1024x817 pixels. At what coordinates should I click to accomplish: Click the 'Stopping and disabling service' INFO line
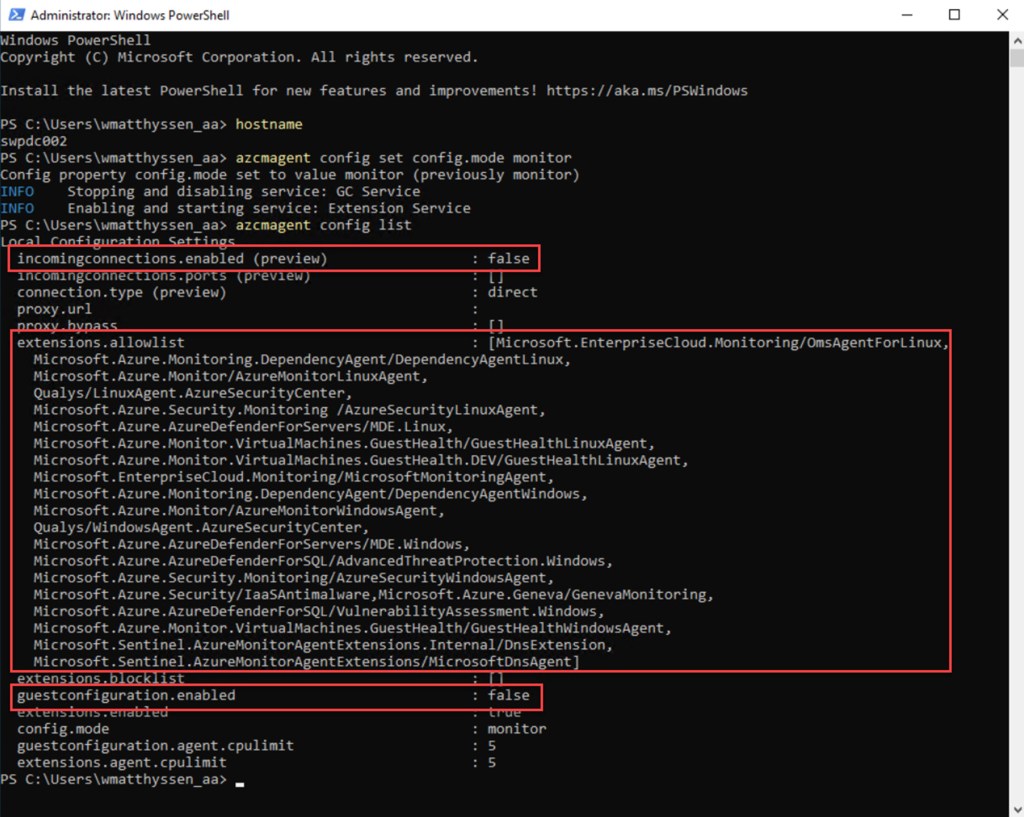point(243,191)
